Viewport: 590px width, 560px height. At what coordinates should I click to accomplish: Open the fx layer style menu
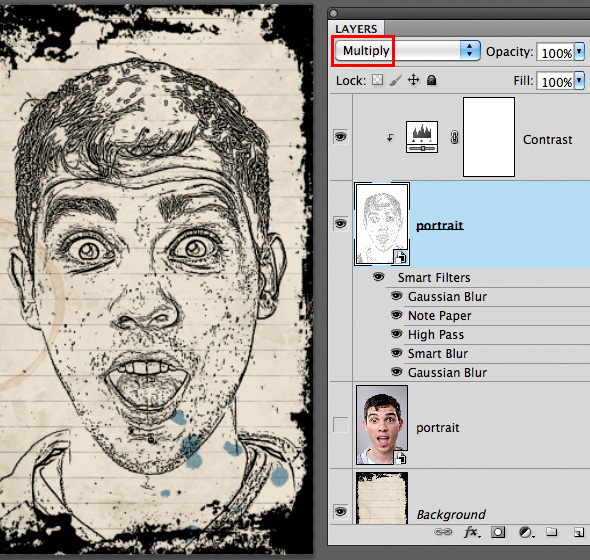point(472,532)
